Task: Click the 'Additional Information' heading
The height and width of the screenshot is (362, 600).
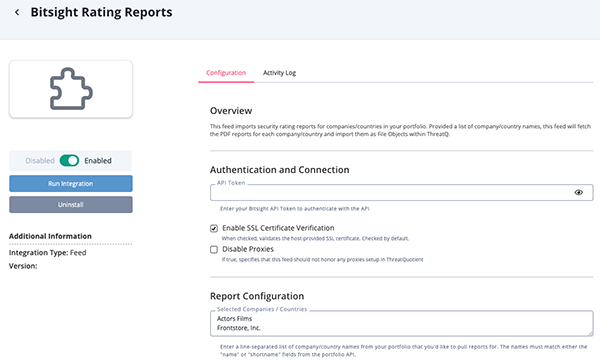Action: click(50, 236)
